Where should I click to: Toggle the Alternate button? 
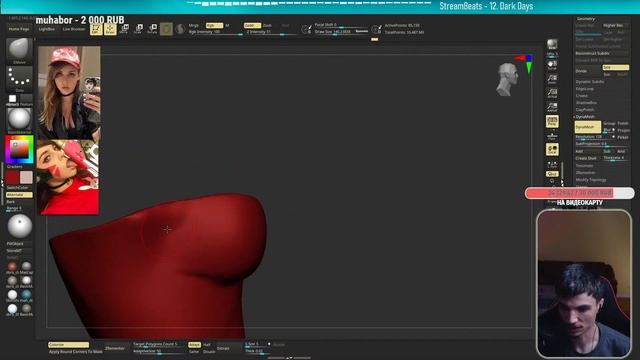19,195
